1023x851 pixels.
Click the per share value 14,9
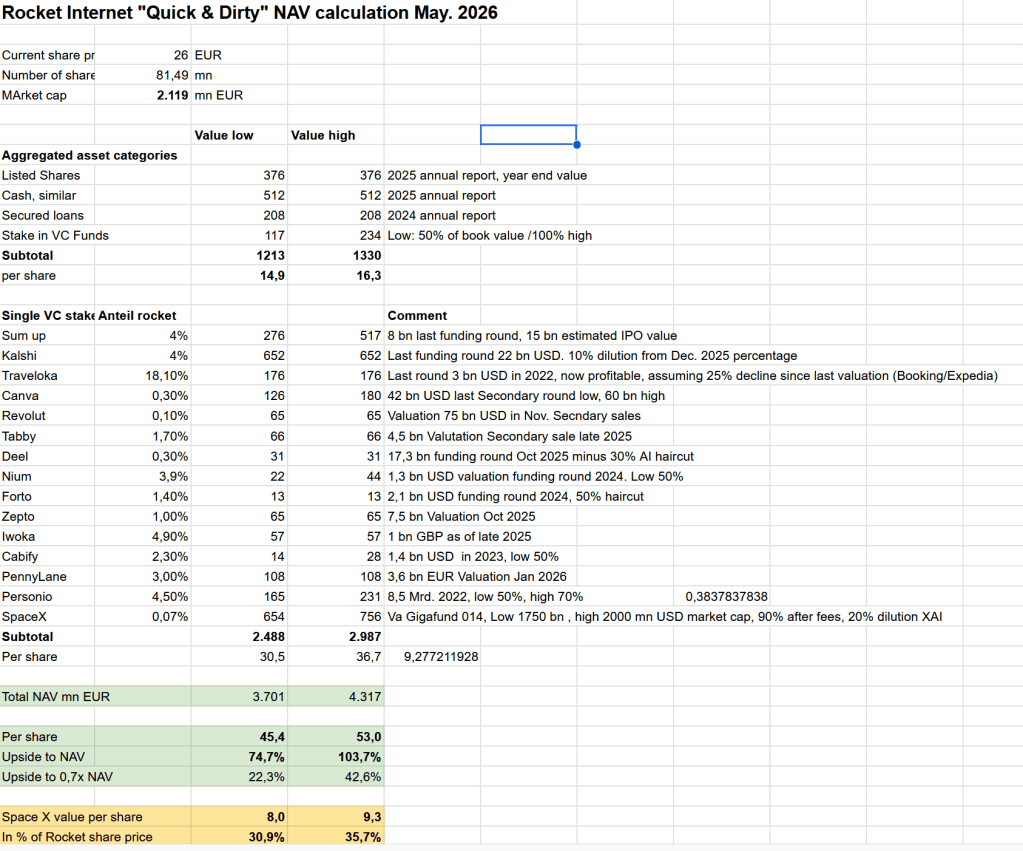pyautogui.click(x=273, y=275)
